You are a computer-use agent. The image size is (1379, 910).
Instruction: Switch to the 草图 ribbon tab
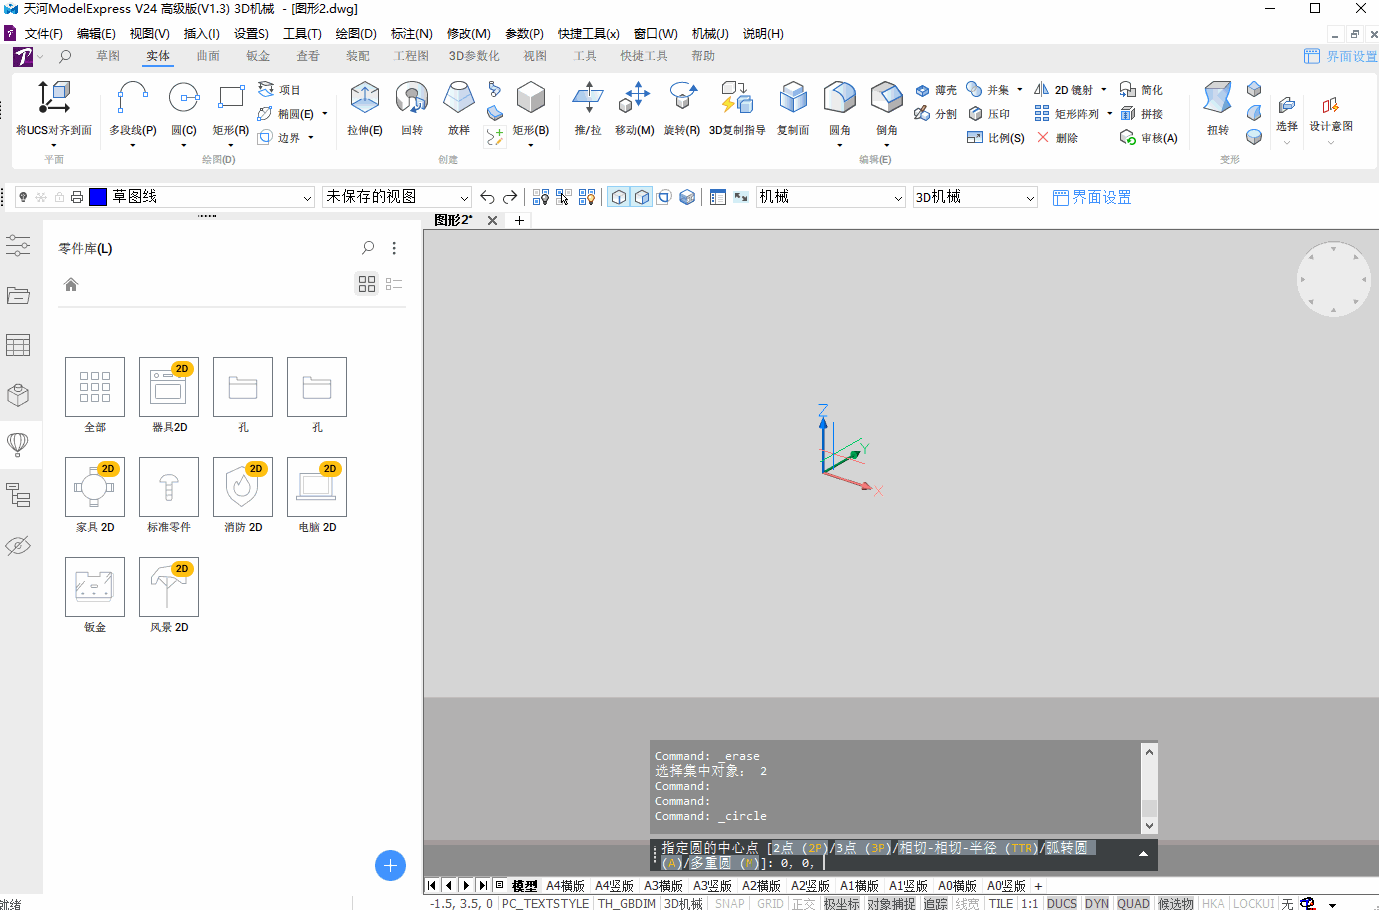pyautogui.click(x=108, y=56)
